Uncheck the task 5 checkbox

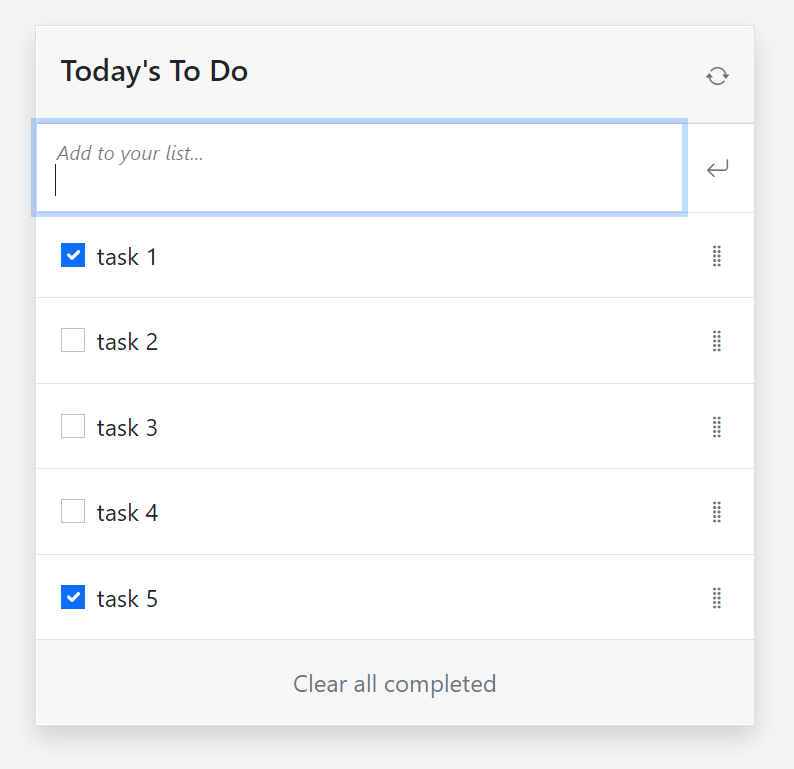[x=73, y=598]
